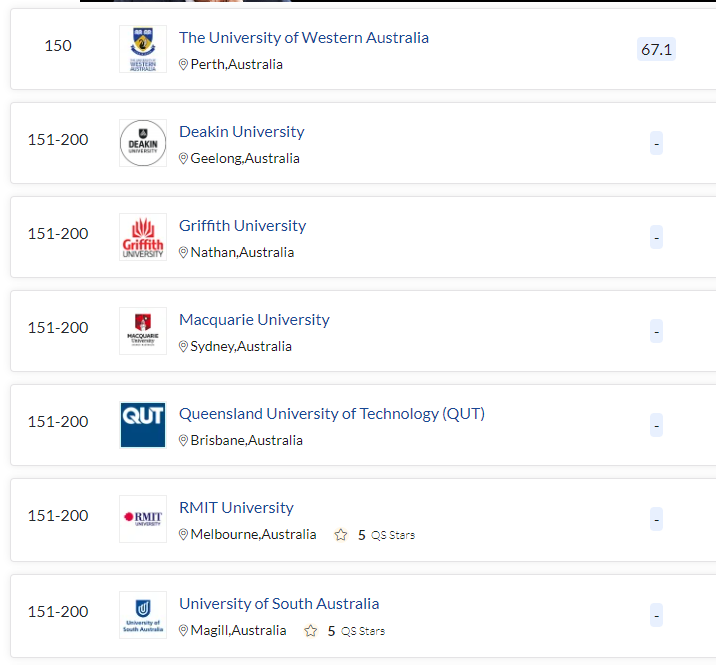Click the location pin beside Sydney,Australia
Screen dimensions: 716x665
pyautogui.click(x=183, y=347)
